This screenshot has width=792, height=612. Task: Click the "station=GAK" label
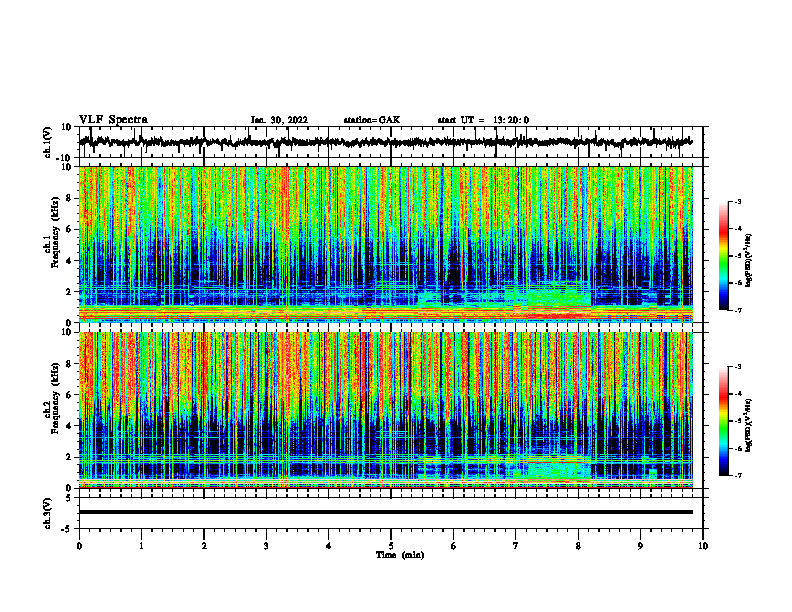coord(372,120)
